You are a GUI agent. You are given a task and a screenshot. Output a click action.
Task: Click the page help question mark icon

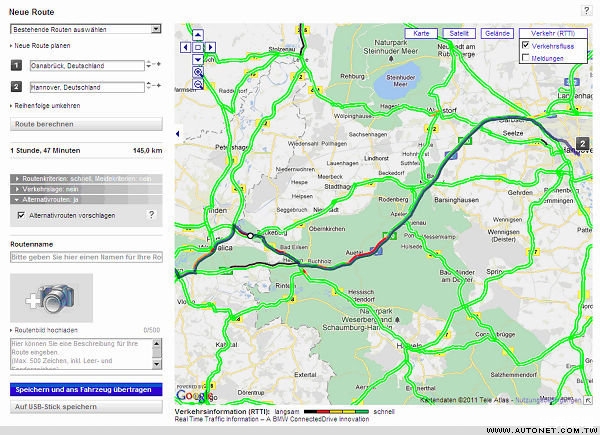(586, 10)
